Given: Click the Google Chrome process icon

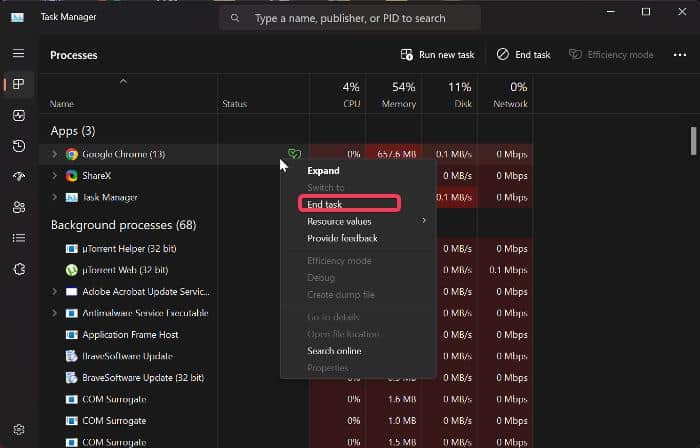Looking at the screenshot, I should pyautogui.click(x=71, y=154).
